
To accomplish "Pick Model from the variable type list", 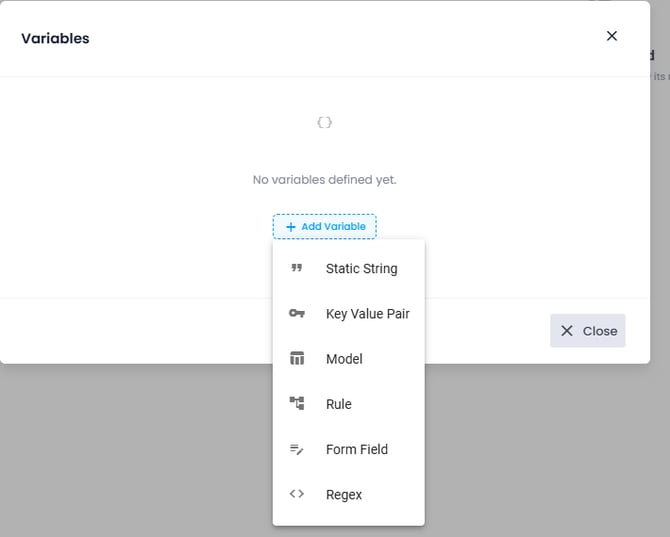I will (x=344, y=359).
